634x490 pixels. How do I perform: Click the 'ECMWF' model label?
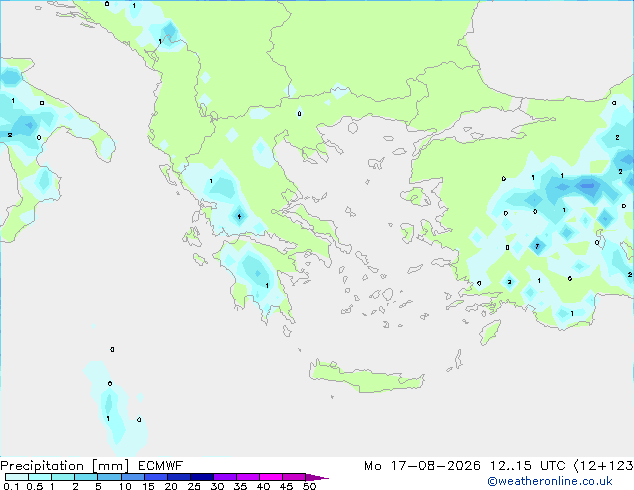[161, 466]
